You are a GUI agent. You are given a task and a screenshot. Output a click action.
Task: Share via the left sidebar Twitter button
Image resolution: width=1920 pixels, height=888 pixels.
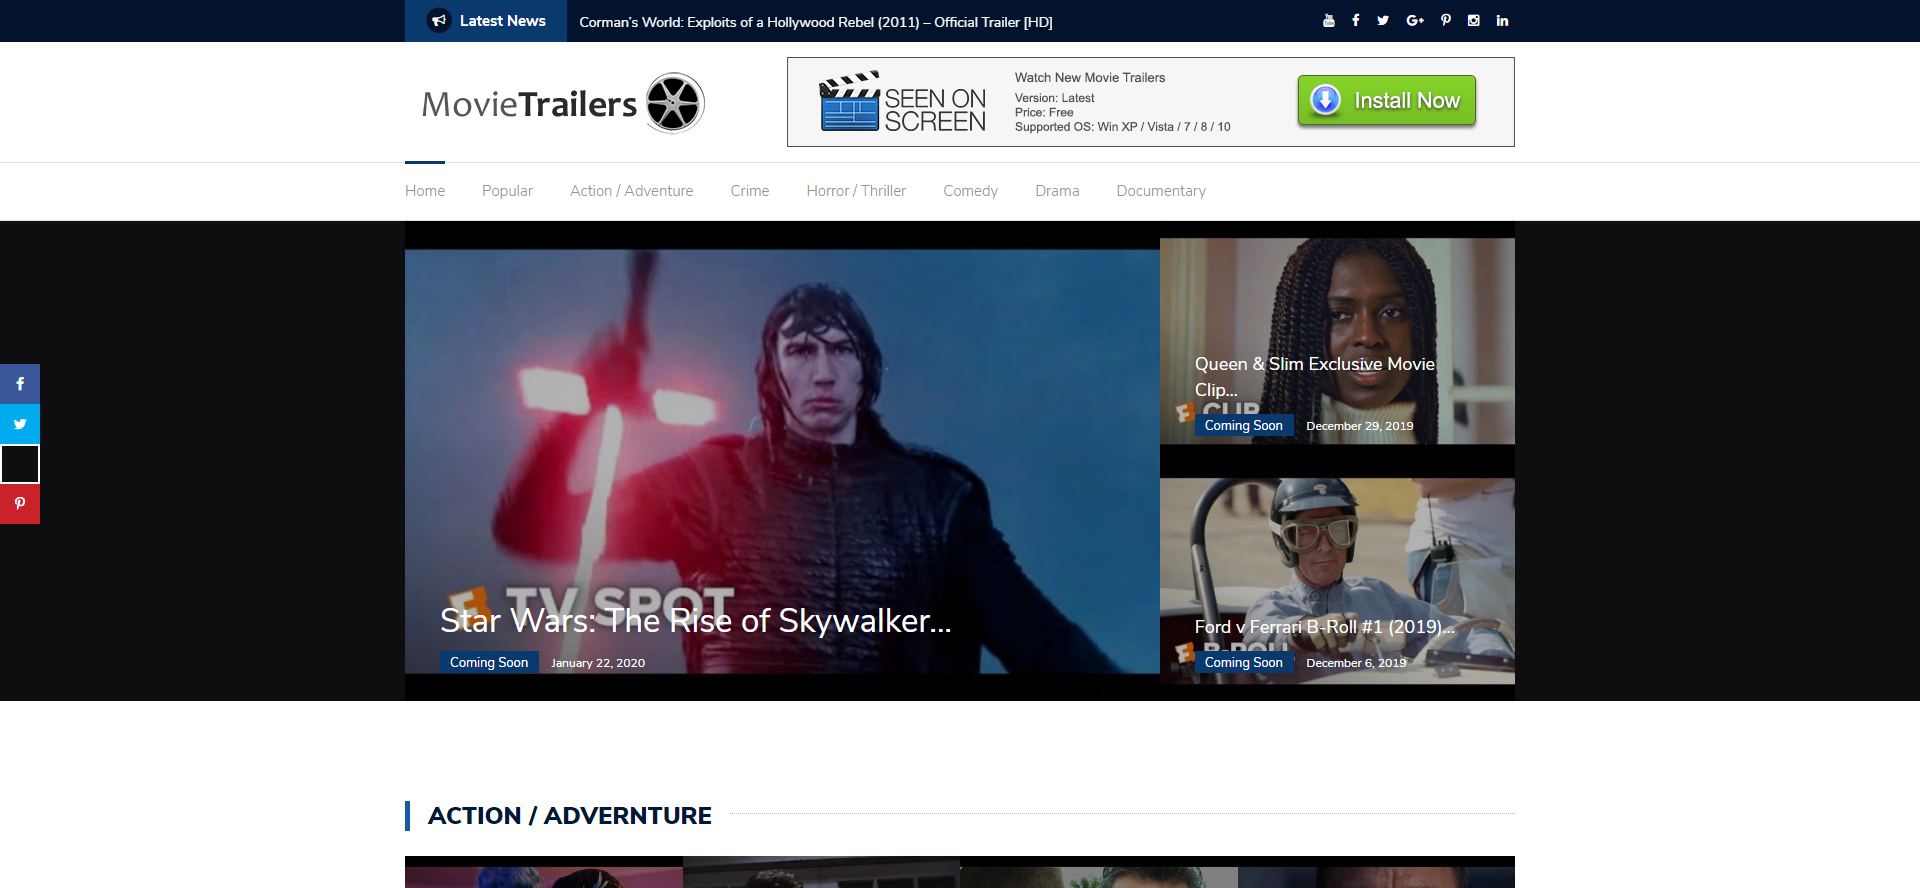20,424
